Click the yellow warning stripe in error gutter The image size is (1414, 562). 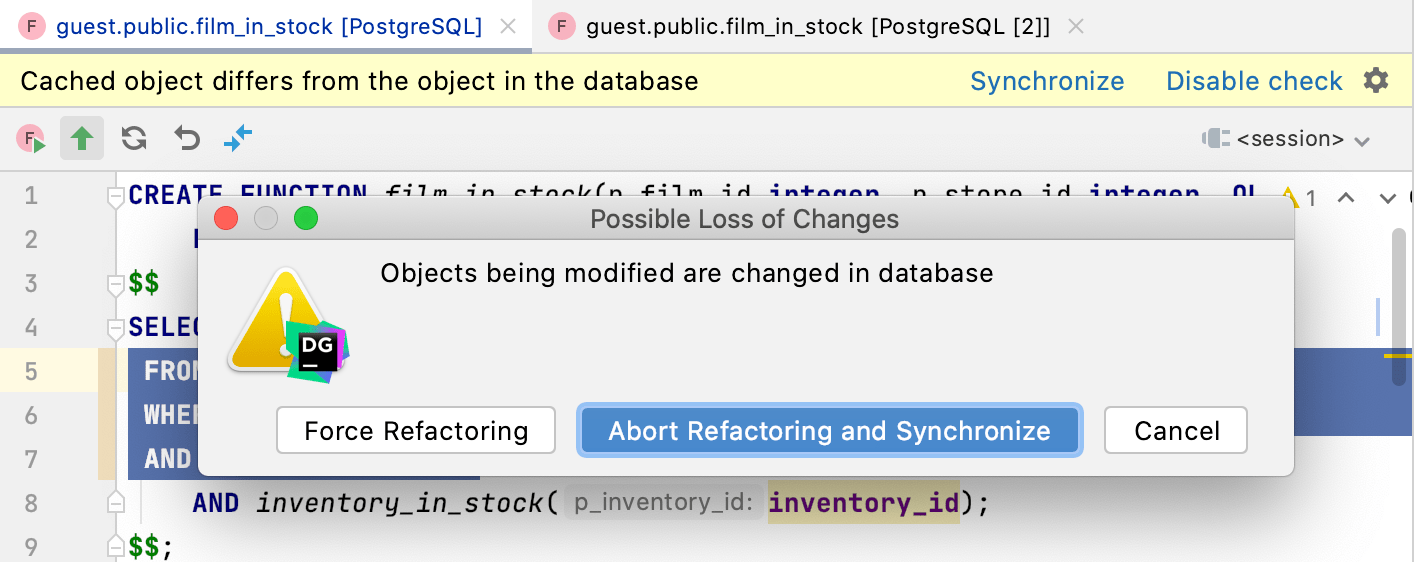pos(1398,355)
